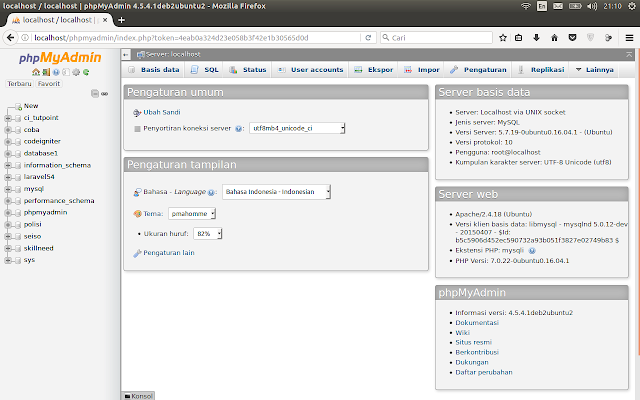
Task: Click the database icon next to laravel54
Action: tap(18, 177)
